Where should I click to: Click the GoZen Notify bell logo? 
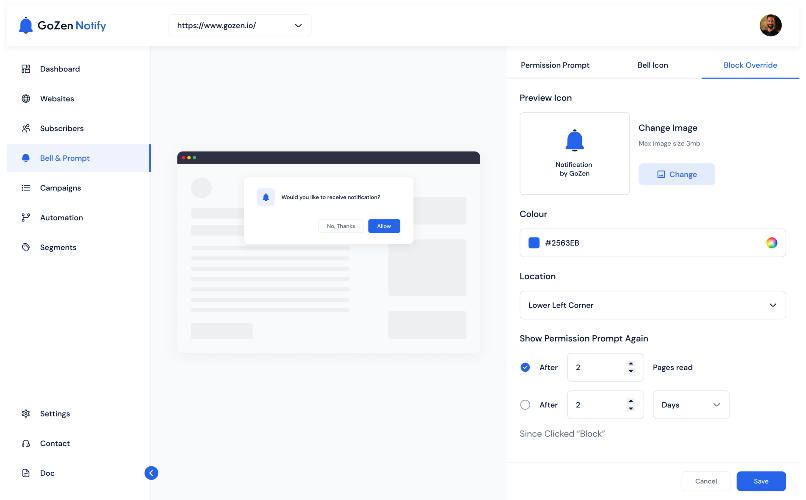[26, 25]
